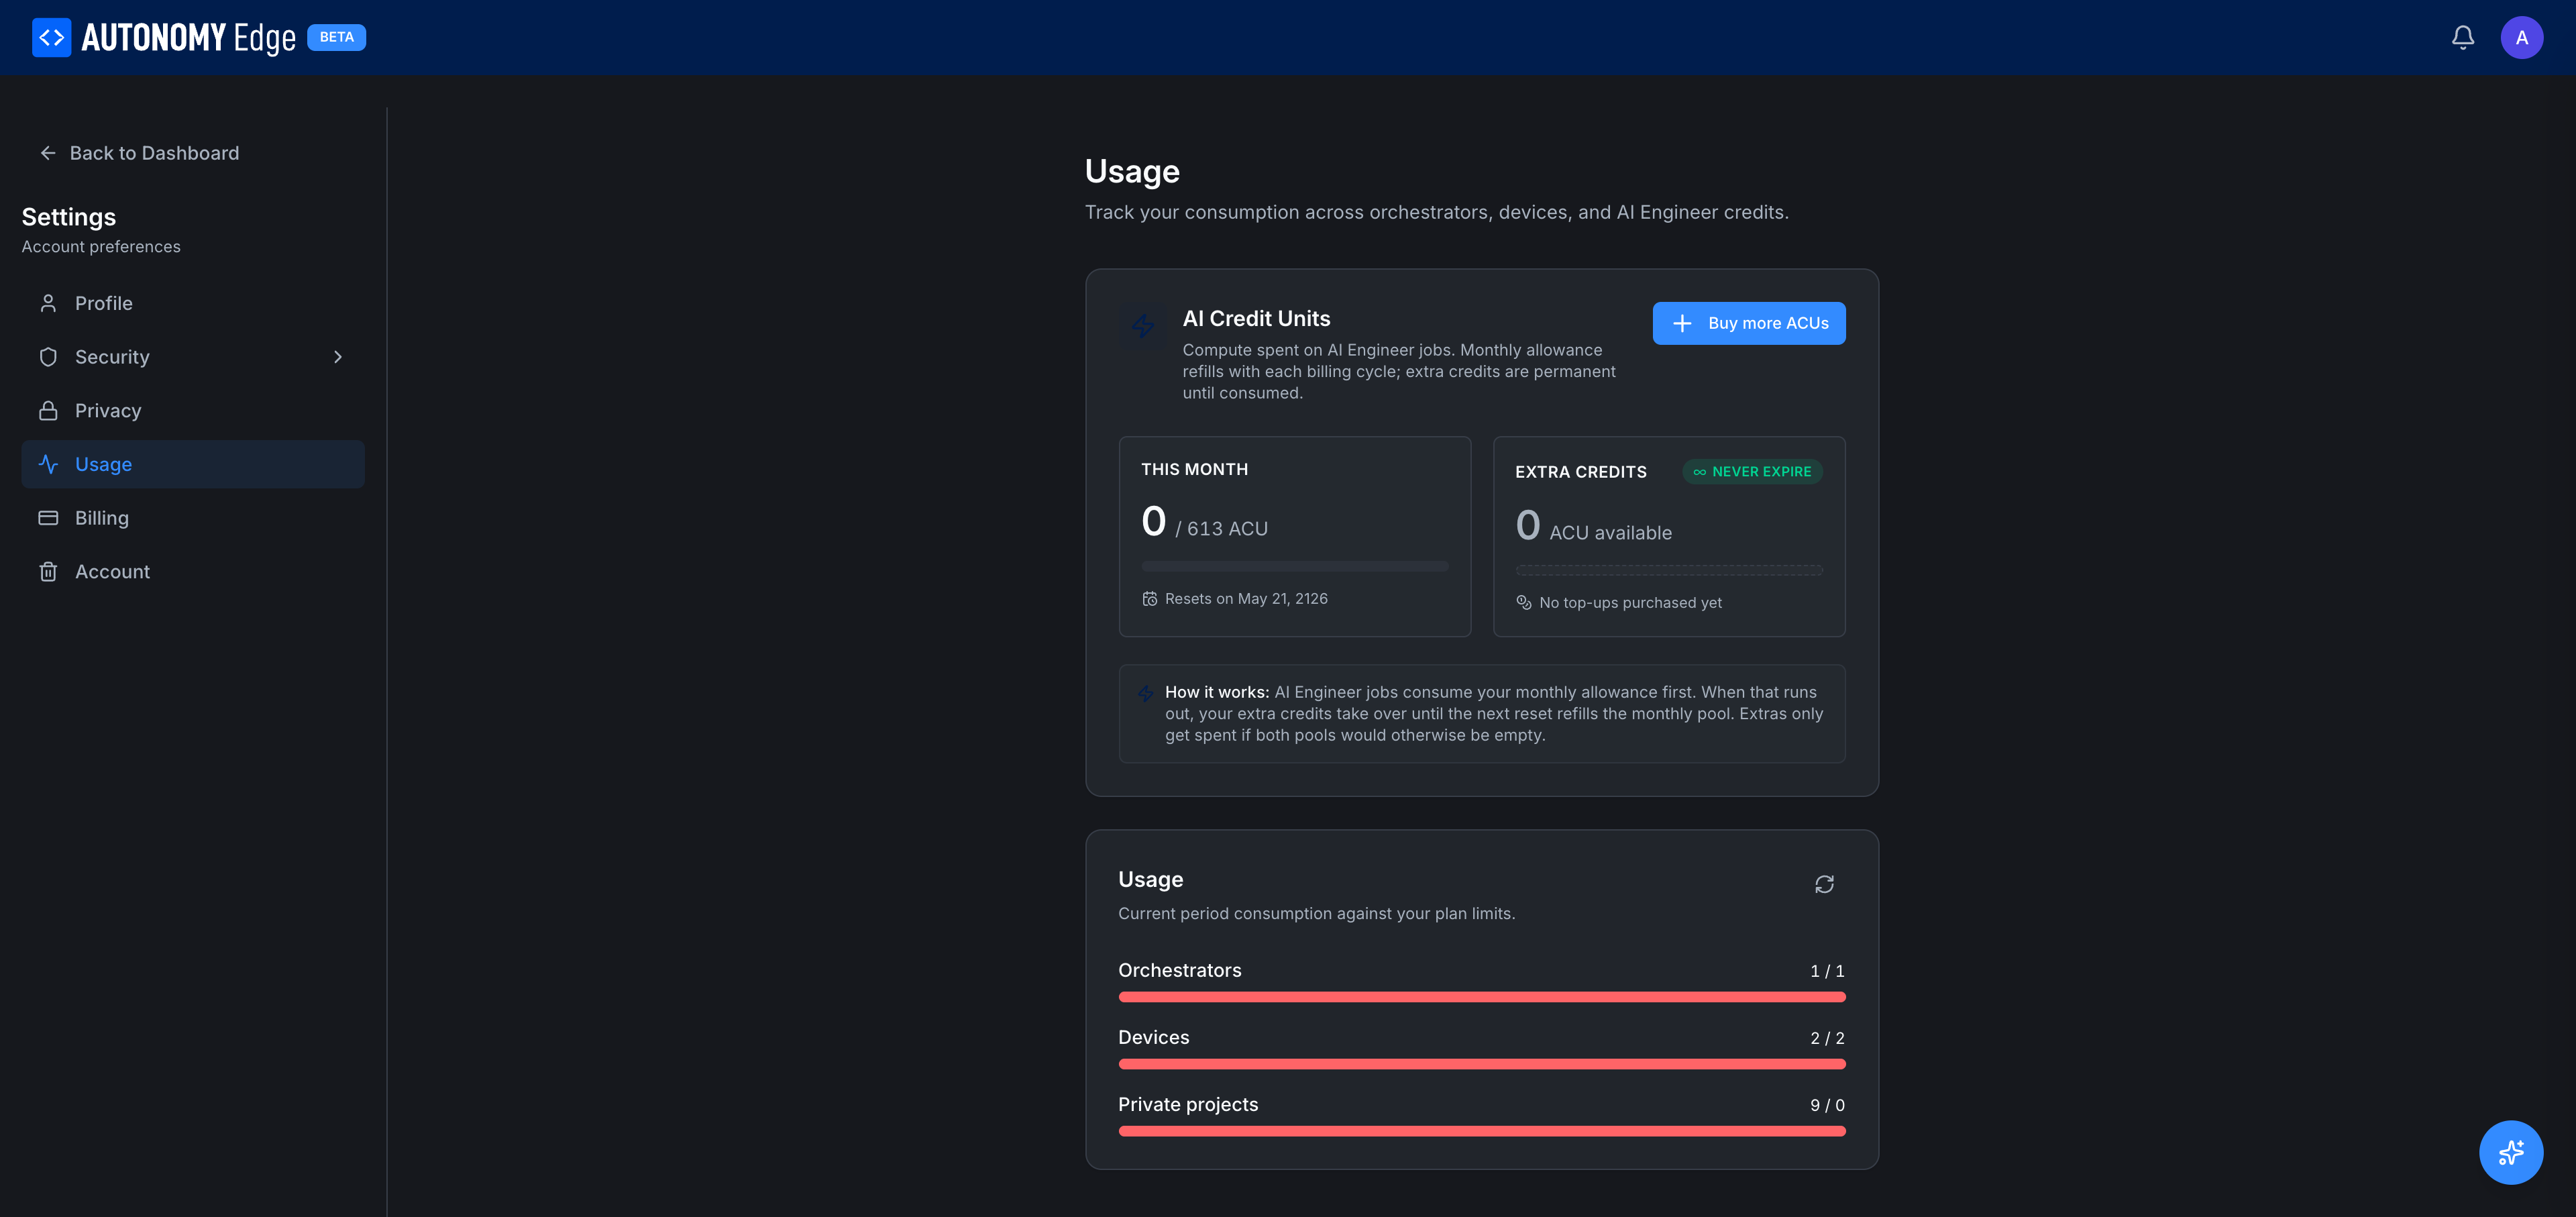Click the 'AI Credit Units' heading
The height and width of the screenshot is (1217, 2576).
[1256, 319]
